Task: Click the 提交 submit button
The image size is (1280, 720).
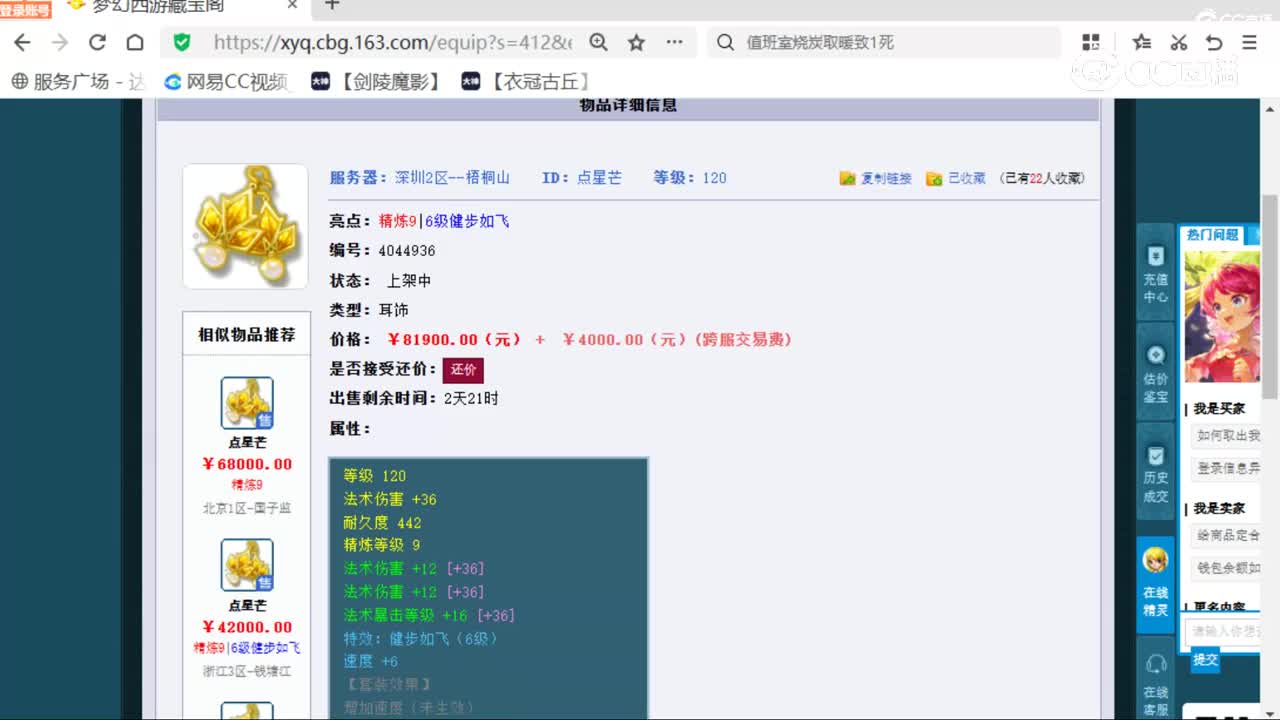Action: pos(1205,661)
